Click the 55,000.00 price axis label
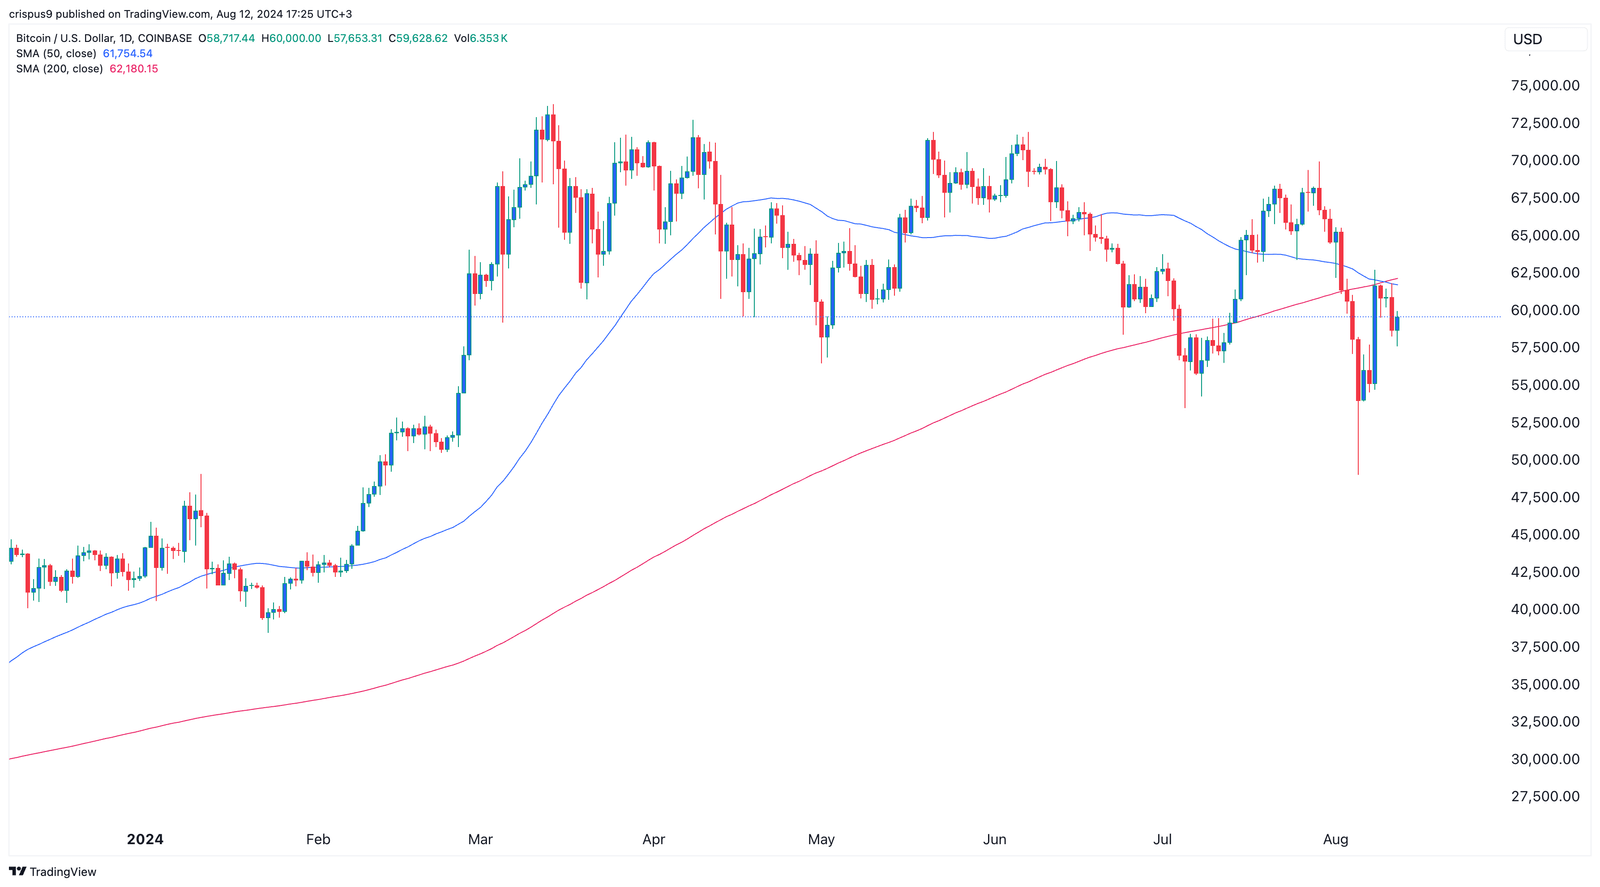This screenshot has height=887, width=1600. (x=1545, y=385)
